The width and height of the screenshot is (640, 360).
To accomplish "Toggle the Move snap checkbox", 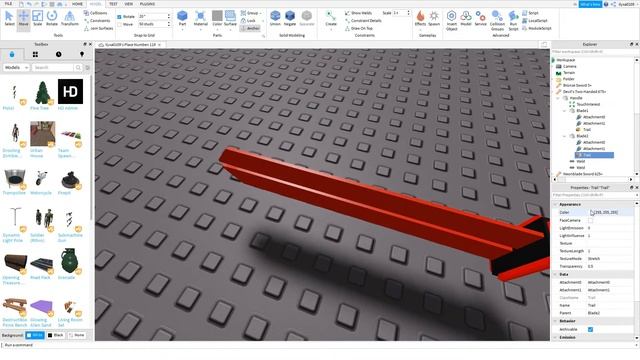I will pyautogui.click(x=119, y=24).
